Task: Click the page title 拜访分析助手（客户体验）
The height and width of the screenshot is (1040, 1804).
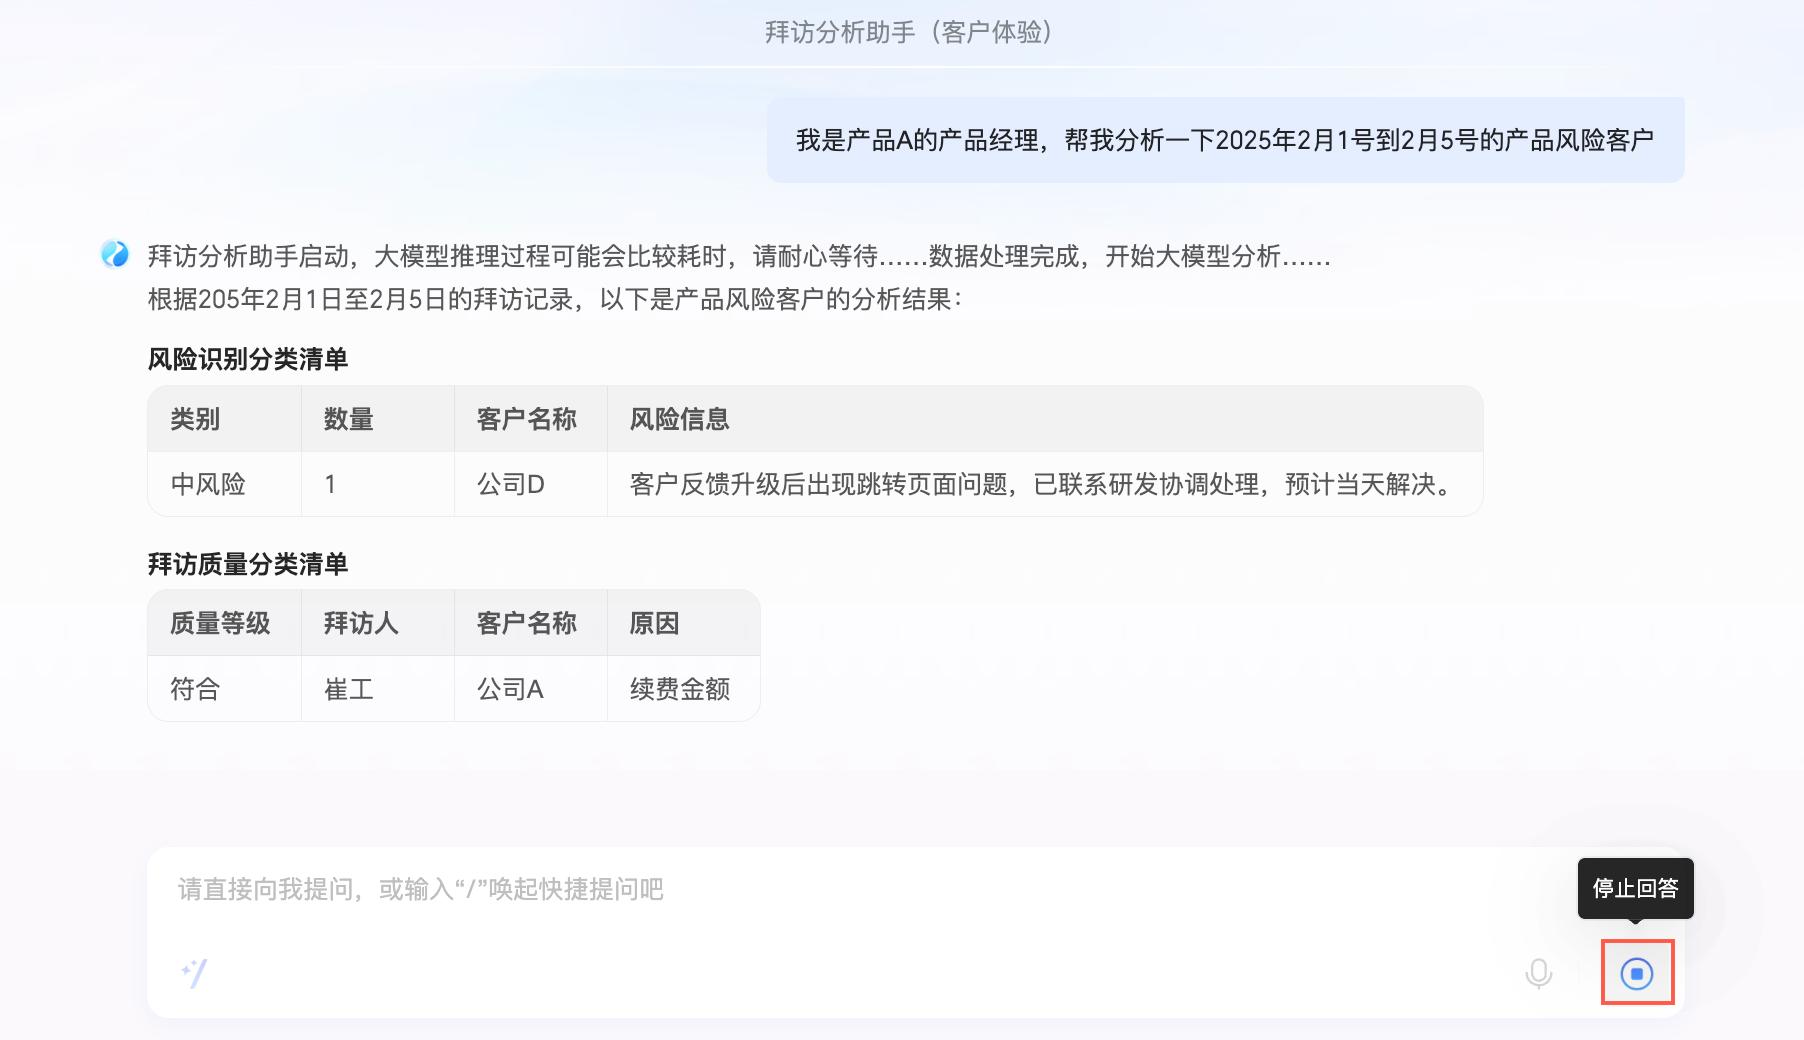Action: click(909, 32)
